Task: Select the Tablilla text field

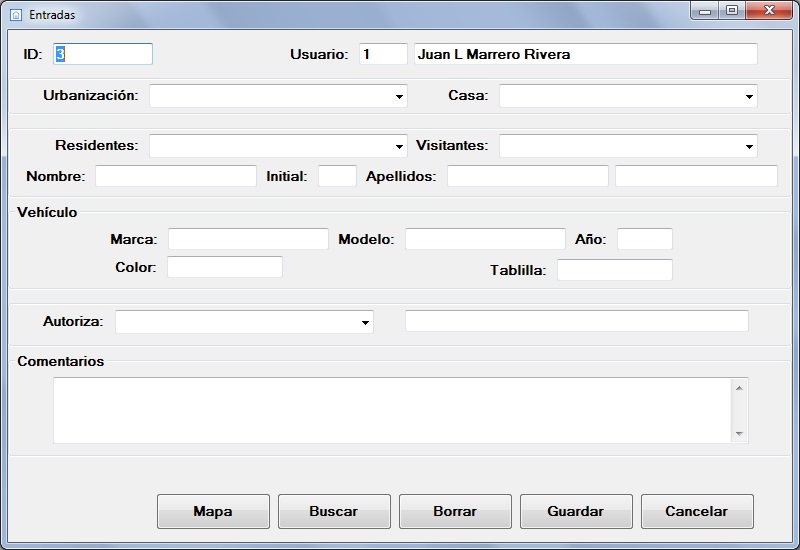Action: click(x=615, y=270)
